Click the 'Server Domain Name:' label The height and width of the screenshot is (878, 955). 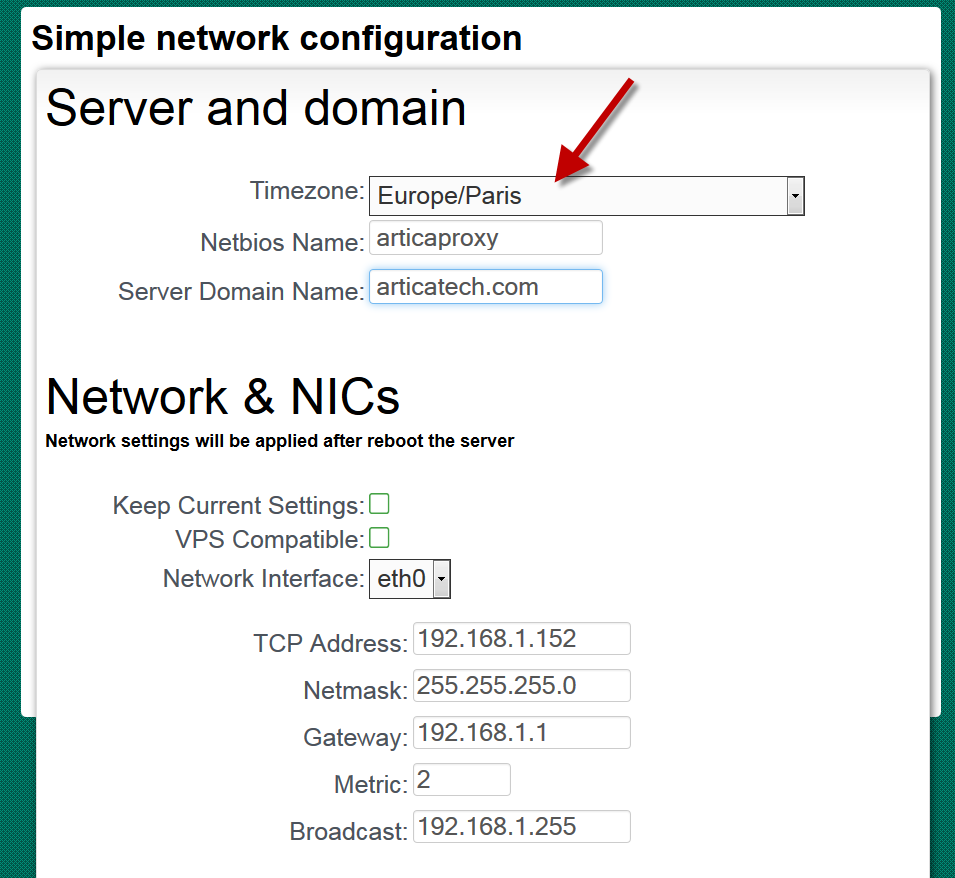point(241,291)
